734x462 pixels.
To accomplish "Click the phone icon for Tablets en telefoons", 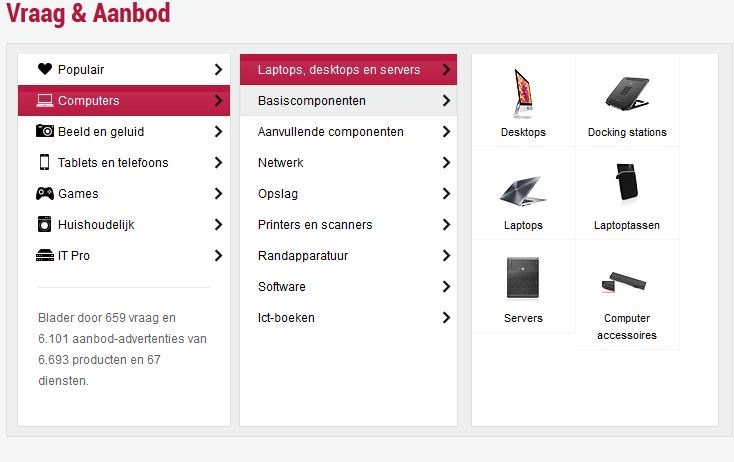I will coord(44,162).
